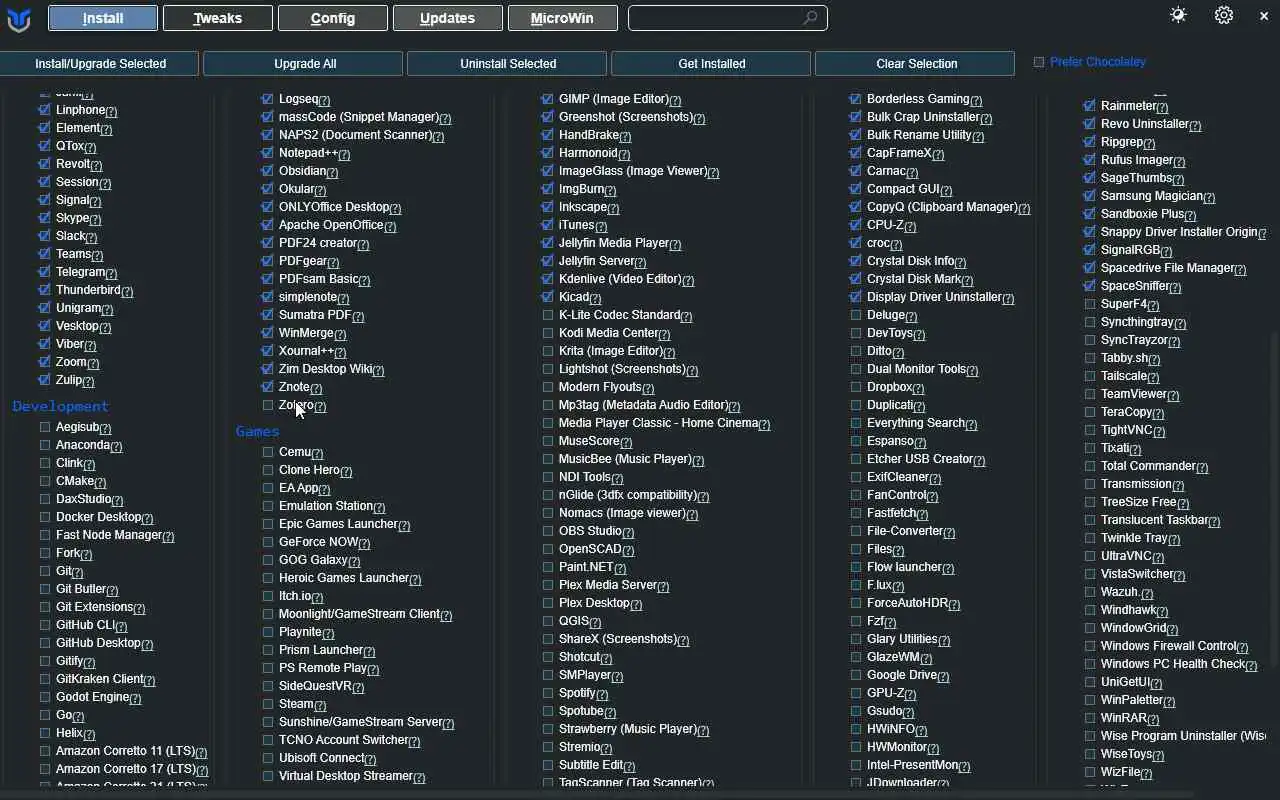The image size is (1280, 800).
Task: Open the help link (?) next to Zotero
Action: pos(319,406)
